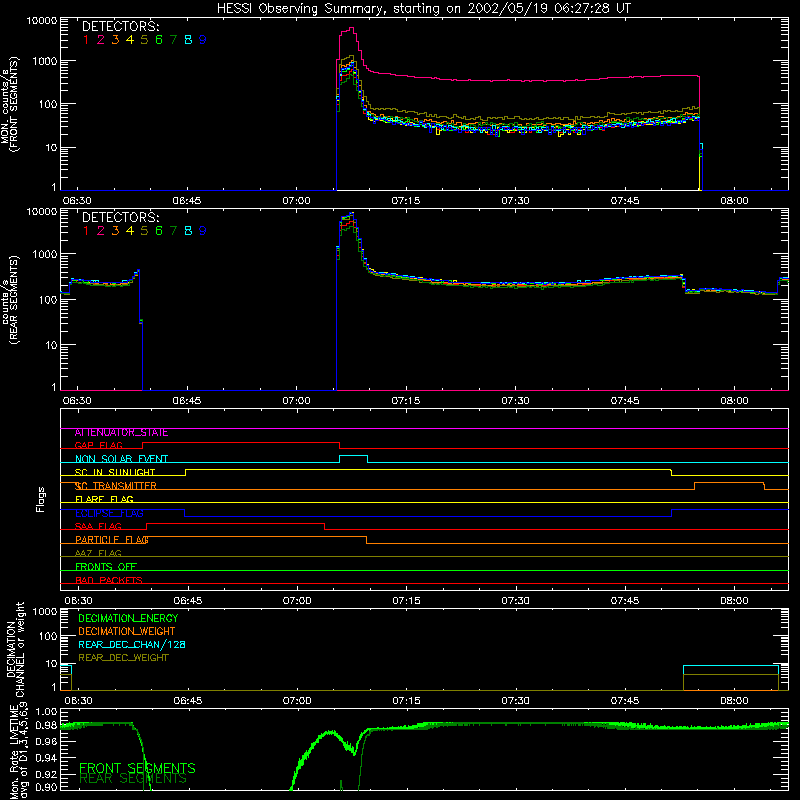800x800 pixels.
Task: Click DETECTORS: label in front segments plot
Action: tap(120, 26)
